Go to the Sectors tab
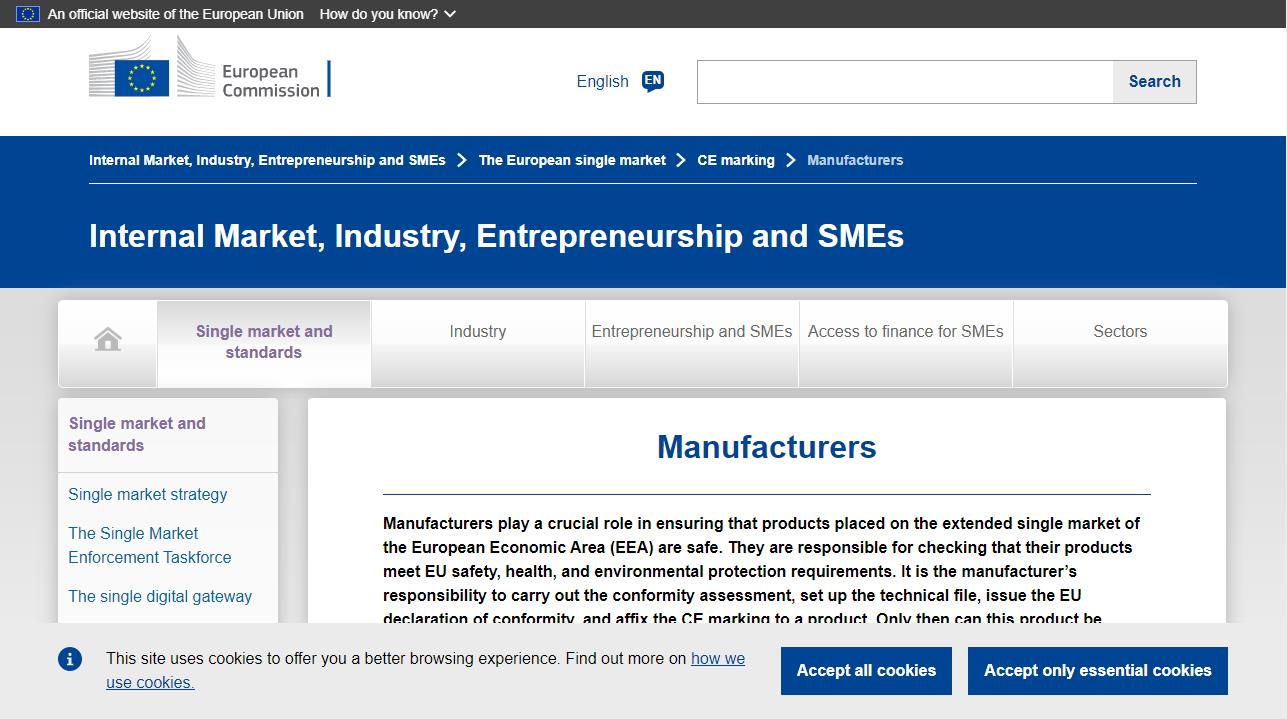 [1119, 332]
